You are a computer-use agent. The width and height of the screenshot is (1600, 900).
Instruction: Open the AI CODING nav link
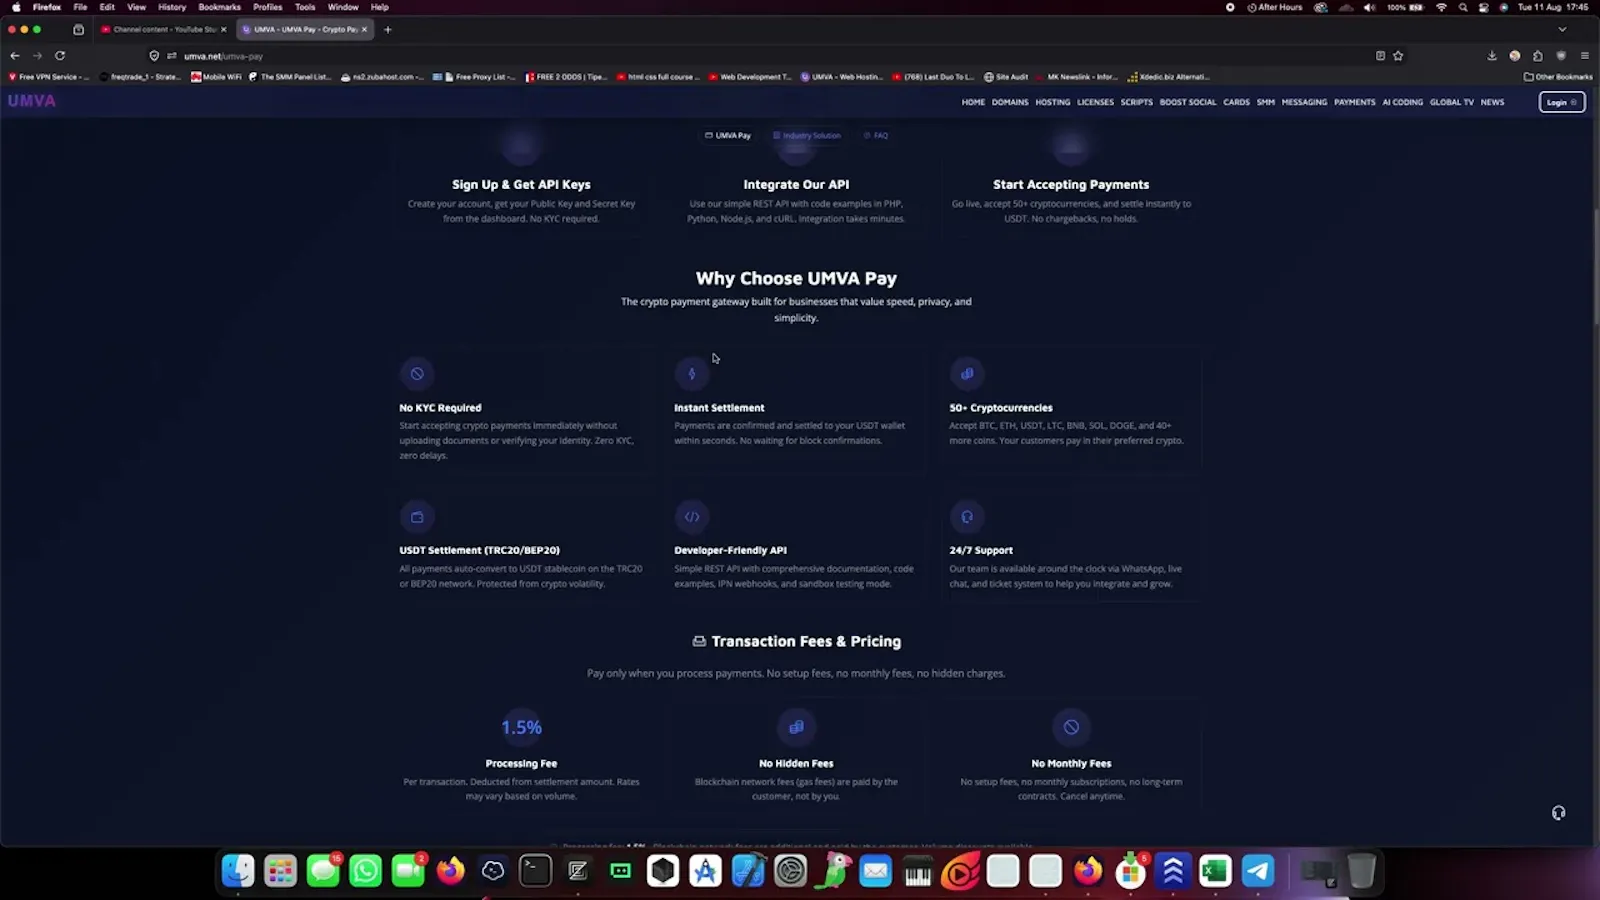point(1402,102)
